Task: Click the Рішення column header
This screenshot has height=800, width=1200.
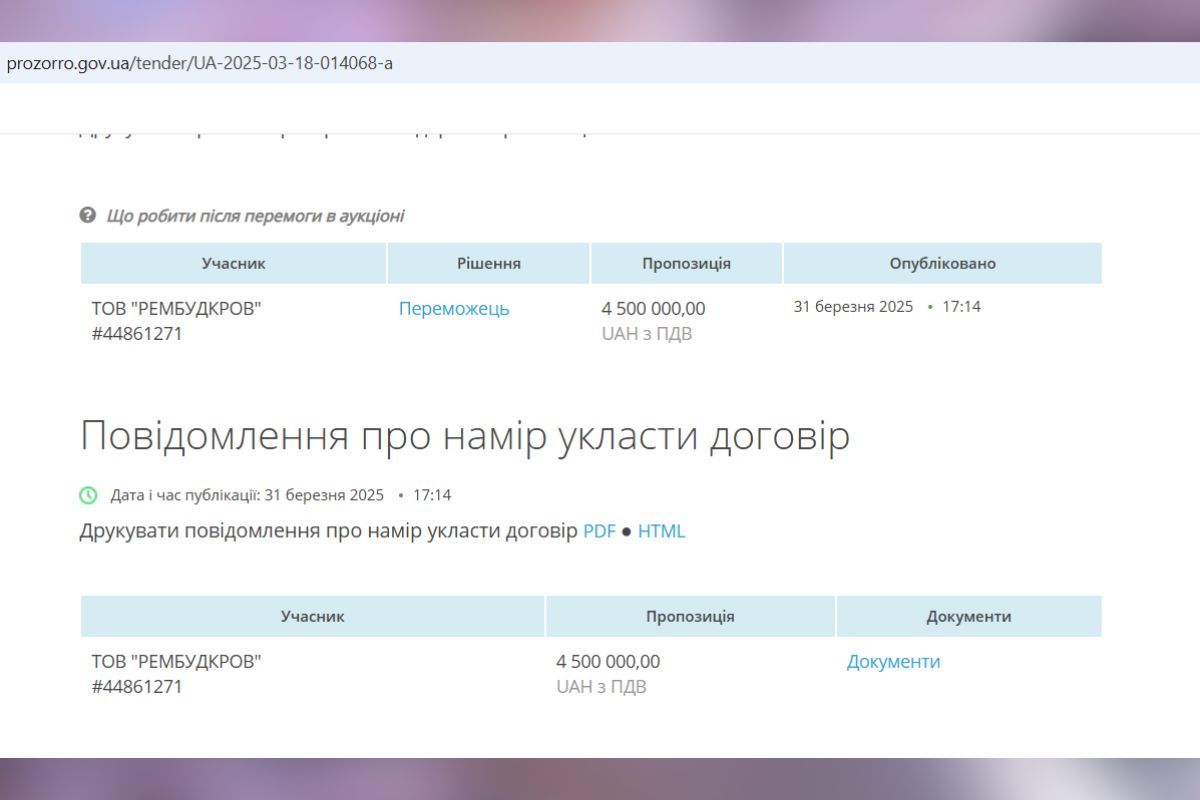Action: point(488,264)
